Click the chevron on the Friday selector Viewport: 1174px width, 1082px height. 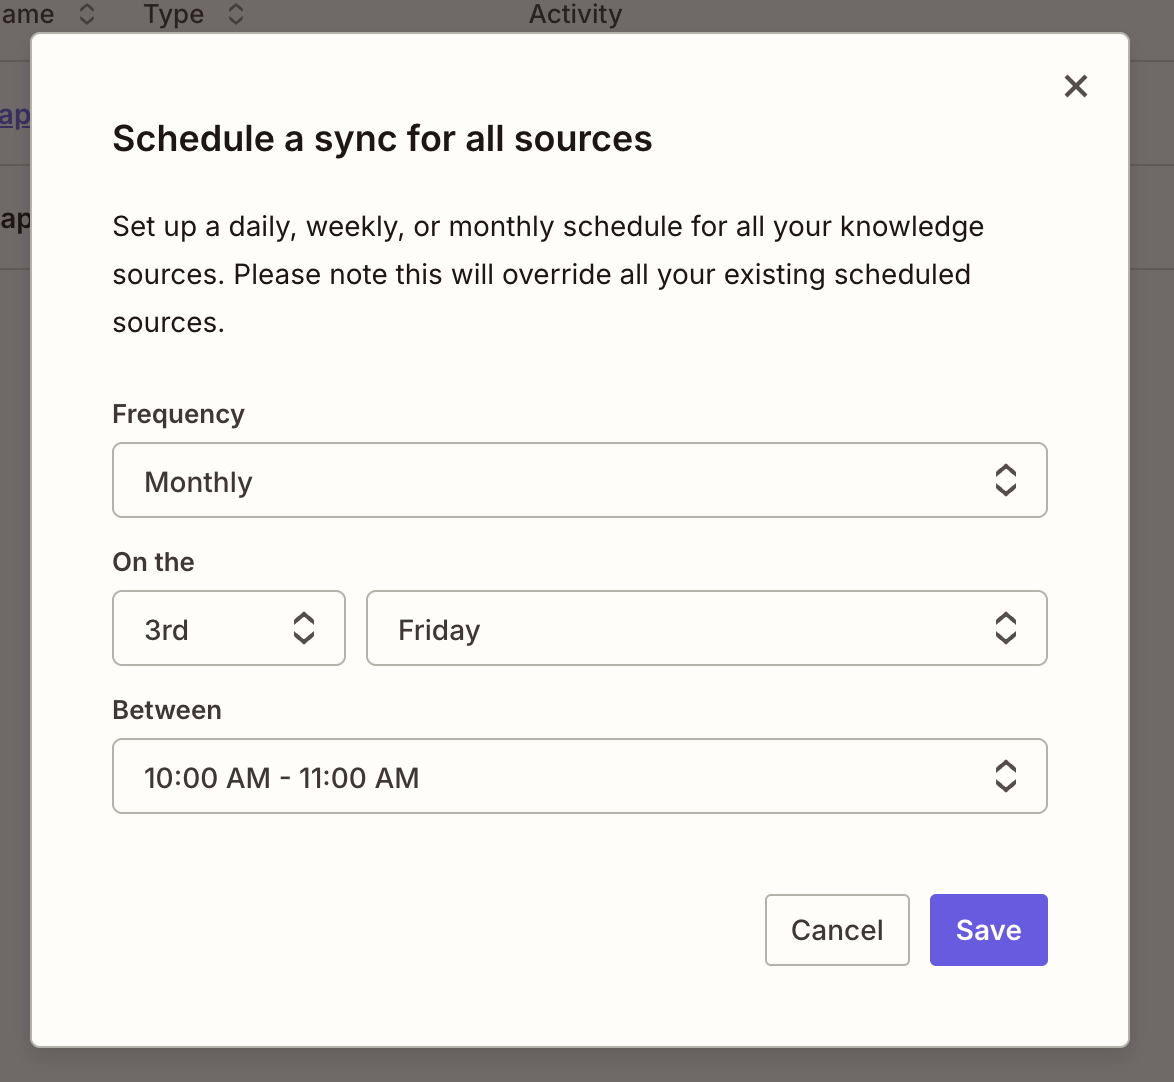click(1006, 628)
